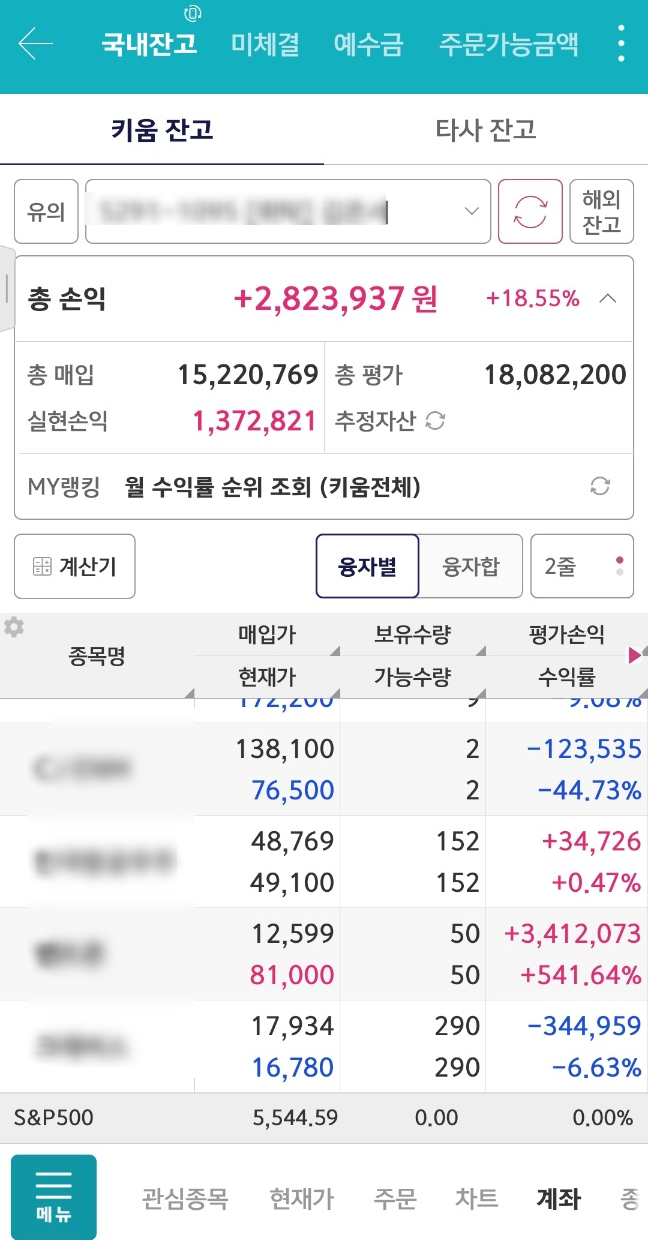Sort by the 종목명 column header

point(97,656)
